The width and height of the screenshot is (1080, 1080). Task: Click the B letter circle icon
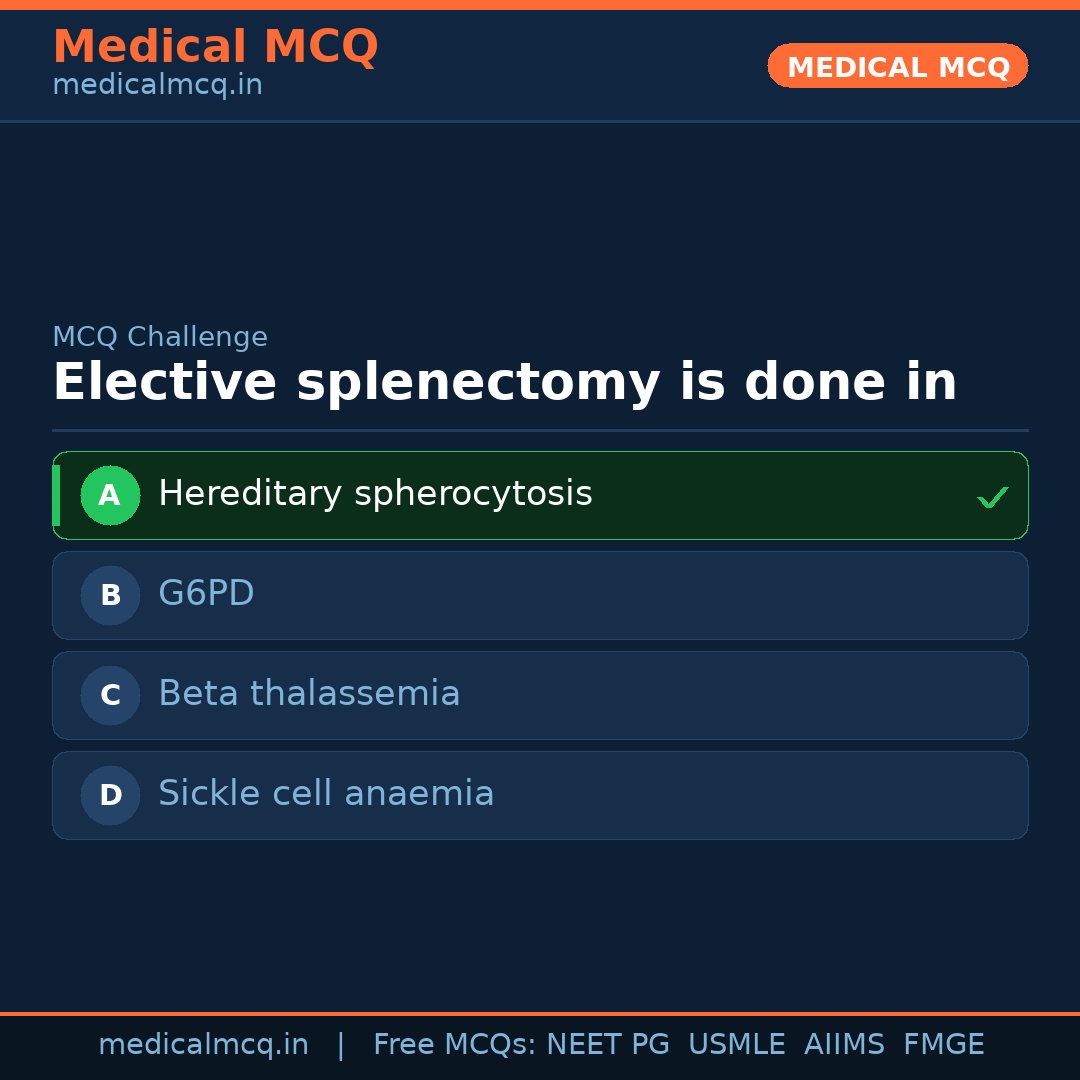click(x=110, y=595)
